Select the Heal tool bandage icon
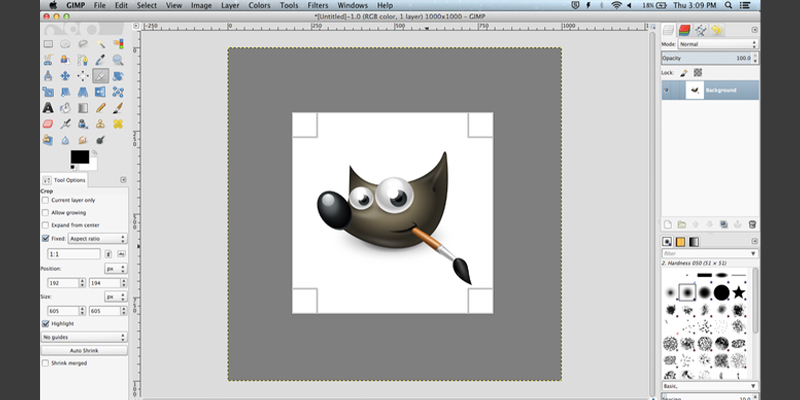Image resolution: width=800 pixels, height=400 pixels. click(118, 123)
